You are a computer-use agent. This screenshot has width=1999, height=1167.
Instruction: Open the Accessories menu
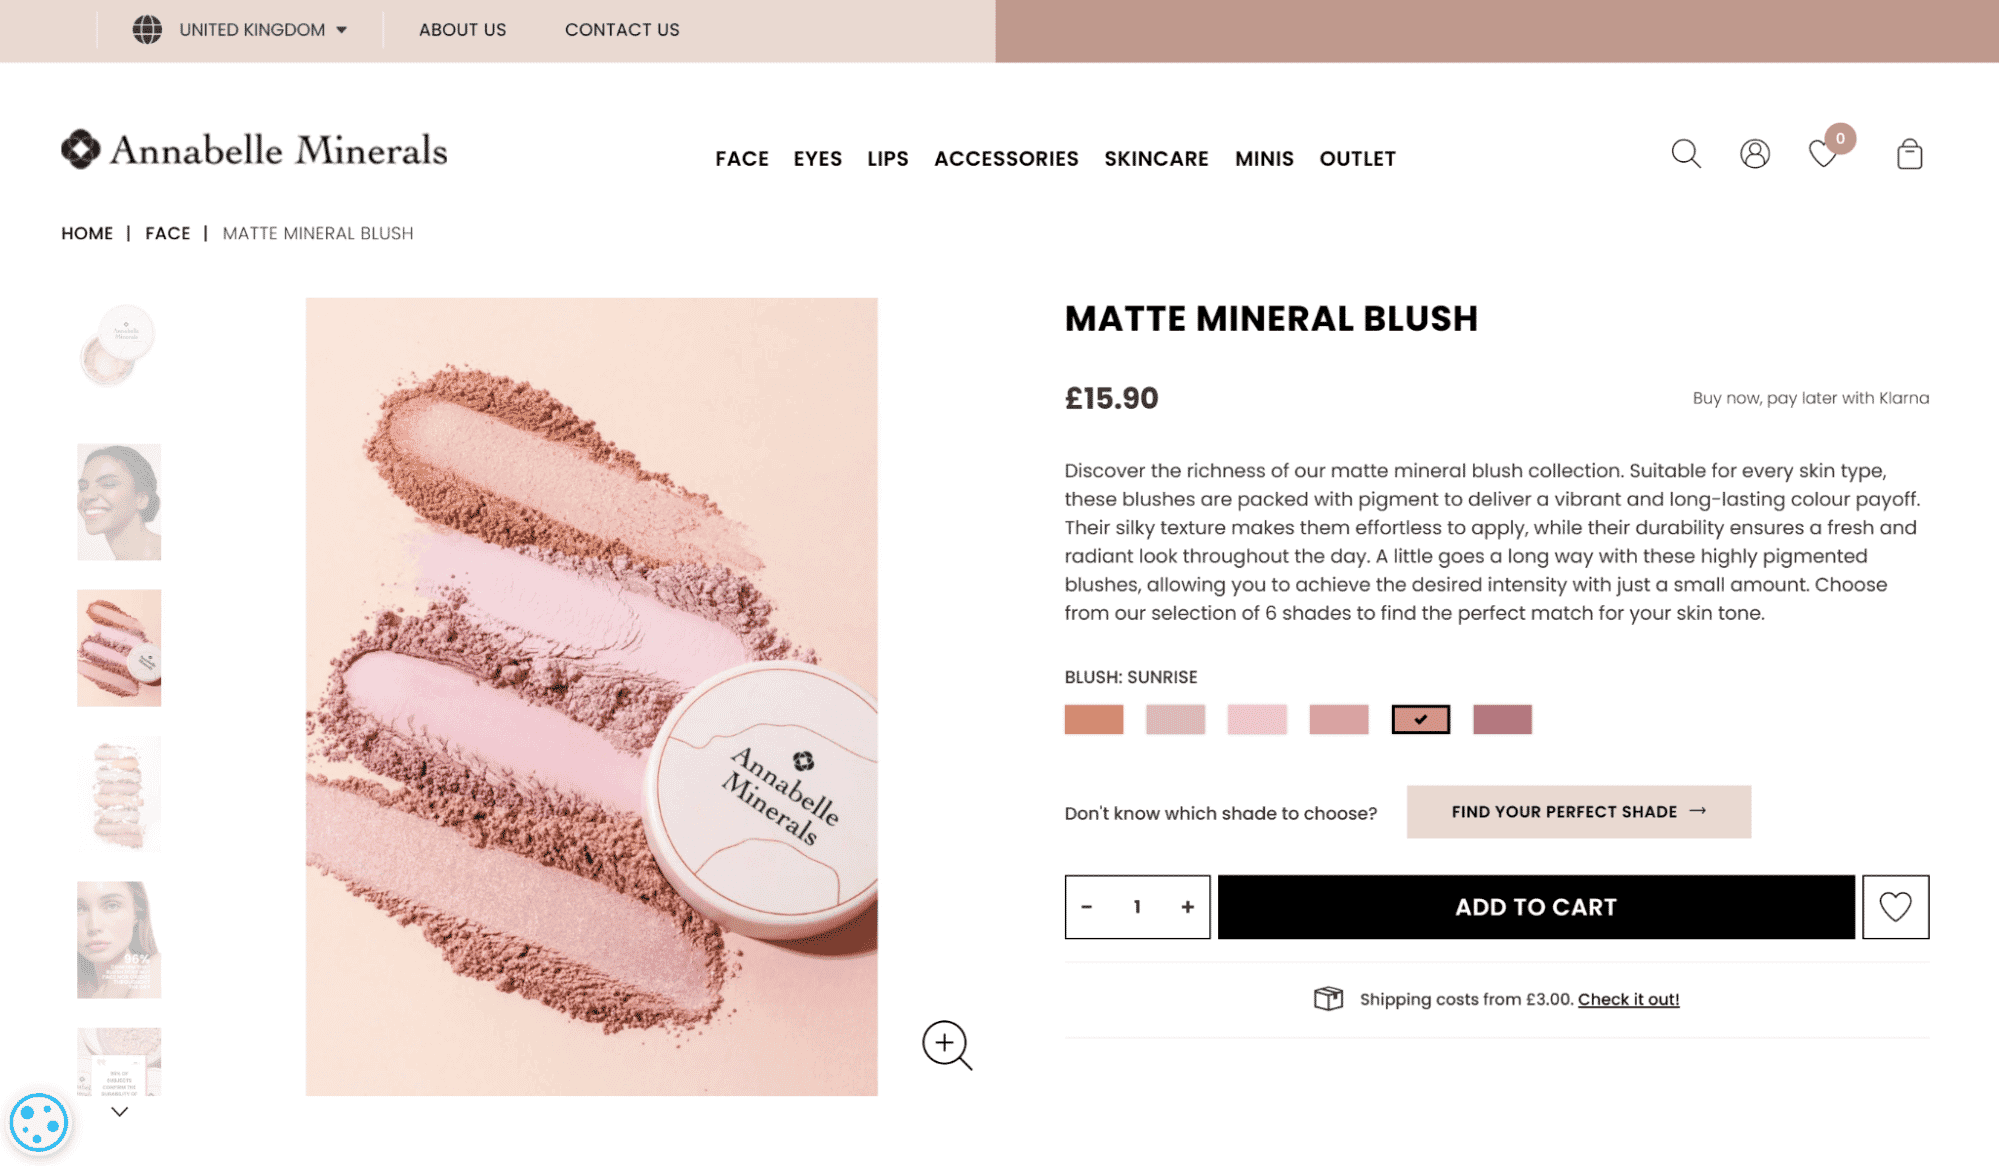coord(1006,159)
